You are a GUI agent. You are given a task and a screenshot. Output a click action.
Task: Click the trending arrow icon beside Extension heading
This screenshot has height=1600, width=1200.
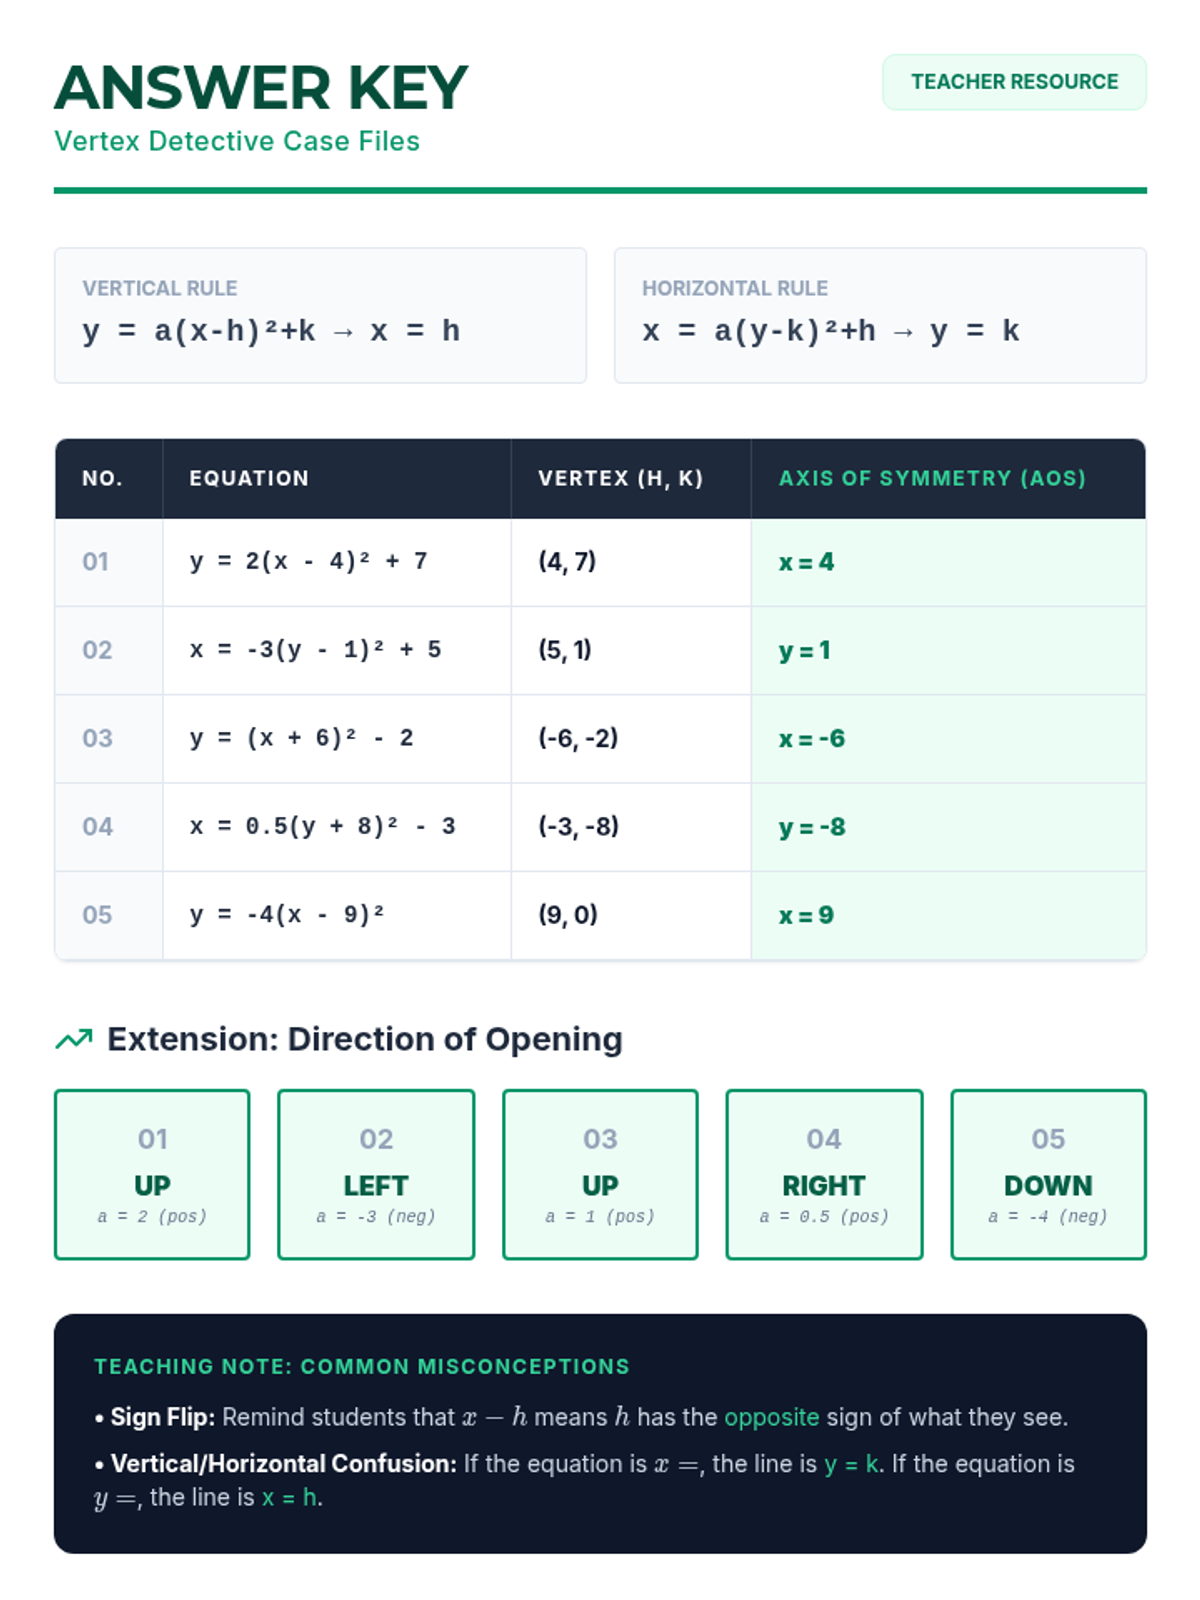tap(73, 1040)
